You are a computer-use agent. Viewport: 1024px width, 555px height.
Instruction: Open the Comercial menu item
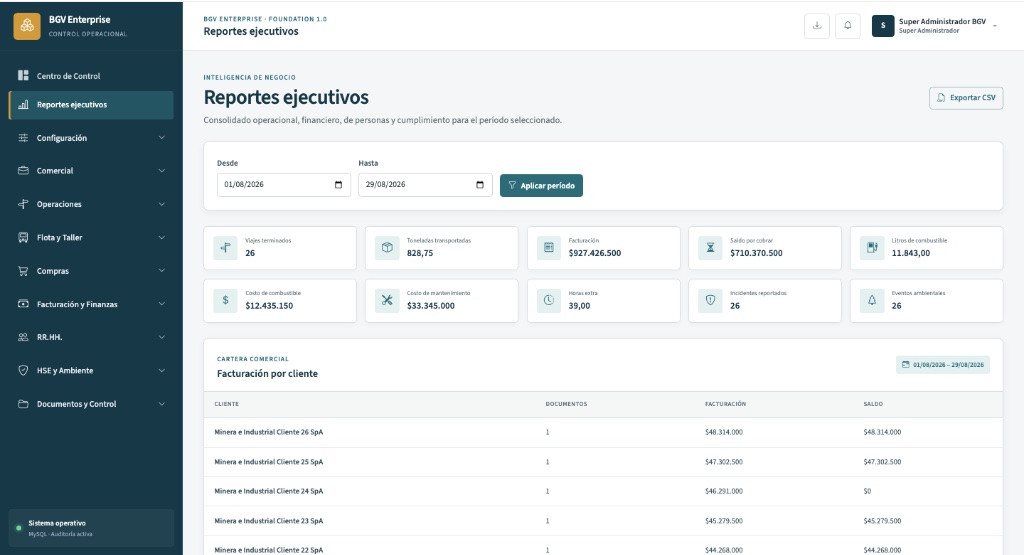(x=91, y=170)
